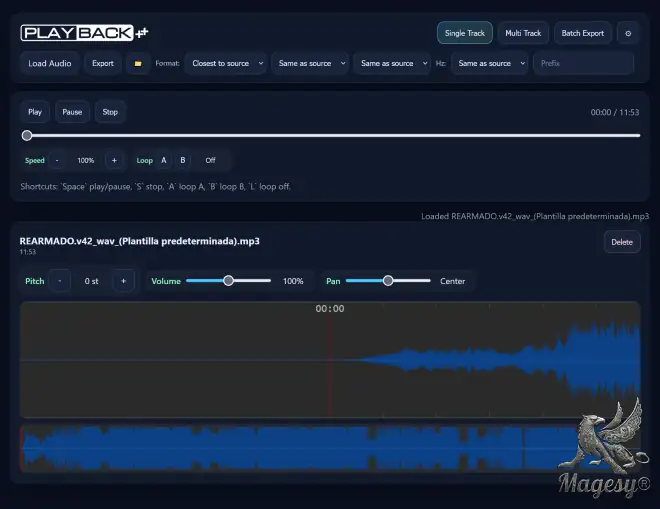Click the Shortcuts help text
The width and height of the screenshot is (660, 509).
(x=155, y=187)
